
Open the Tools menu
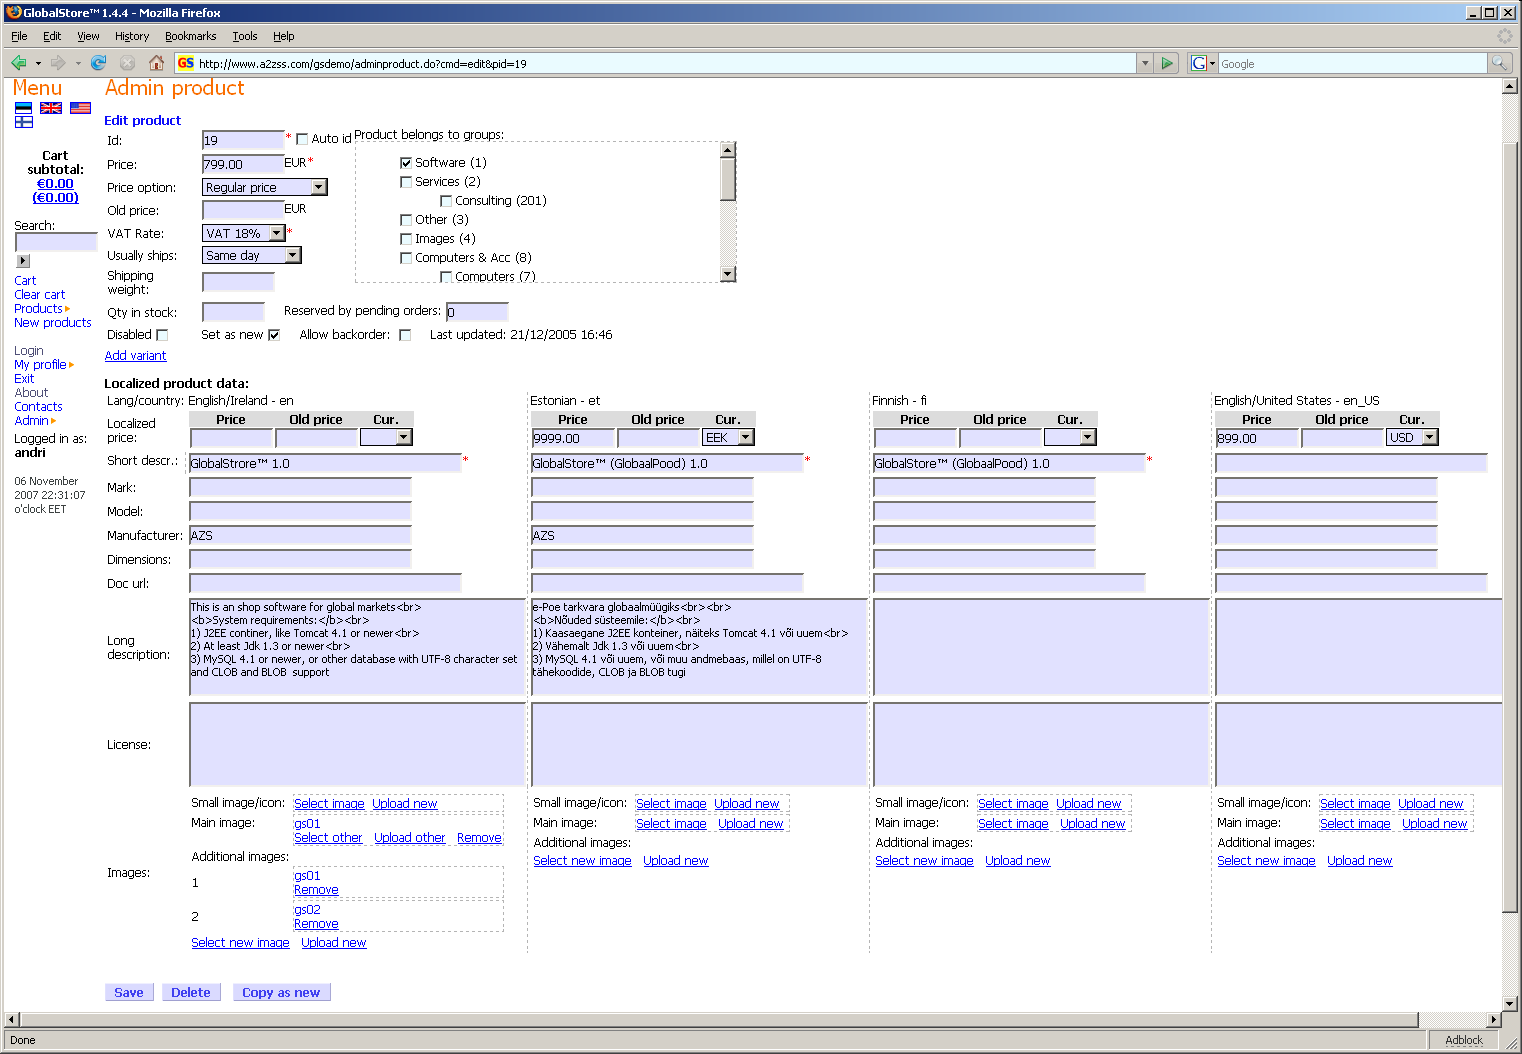coord(245,36)
